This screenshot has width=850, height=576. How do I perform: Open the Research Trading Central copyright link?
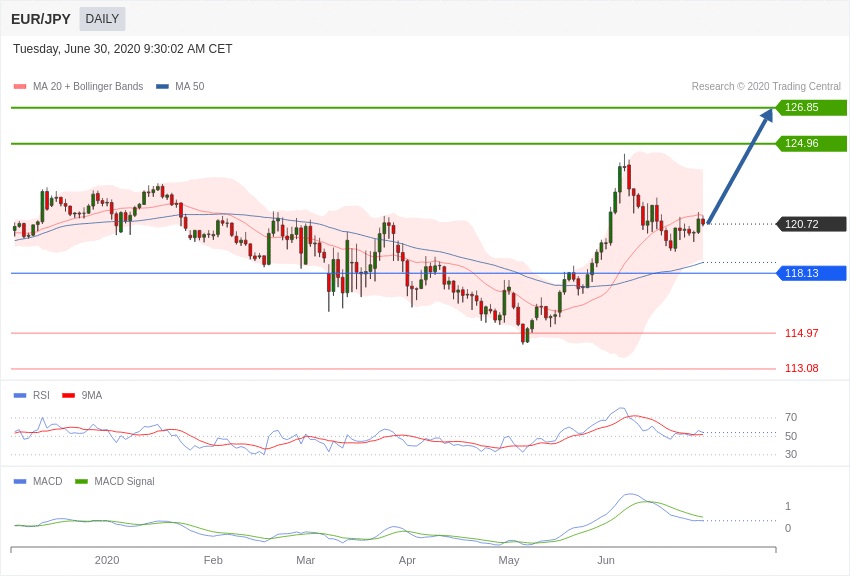[766, 87]
